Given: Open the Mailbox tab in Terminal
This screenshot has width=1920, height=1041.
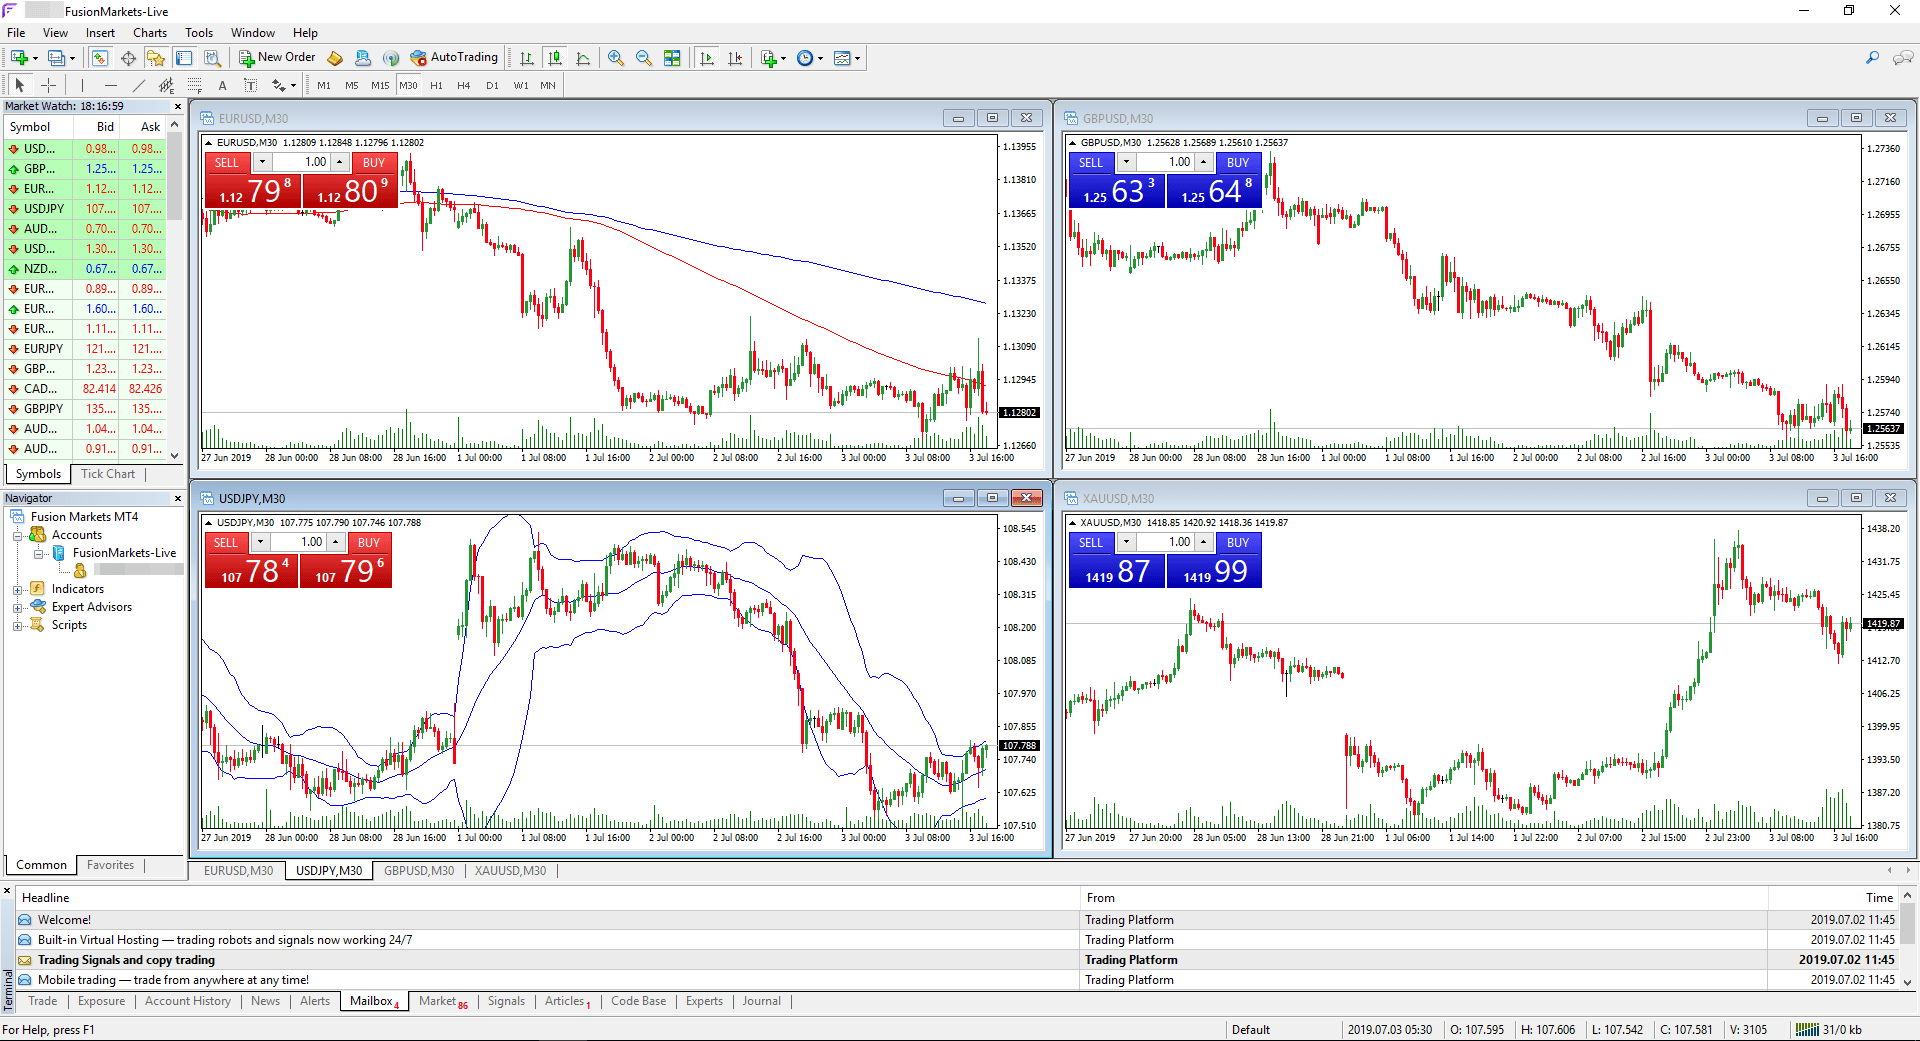Looking at the screenshot, I should coord(370,1001).
